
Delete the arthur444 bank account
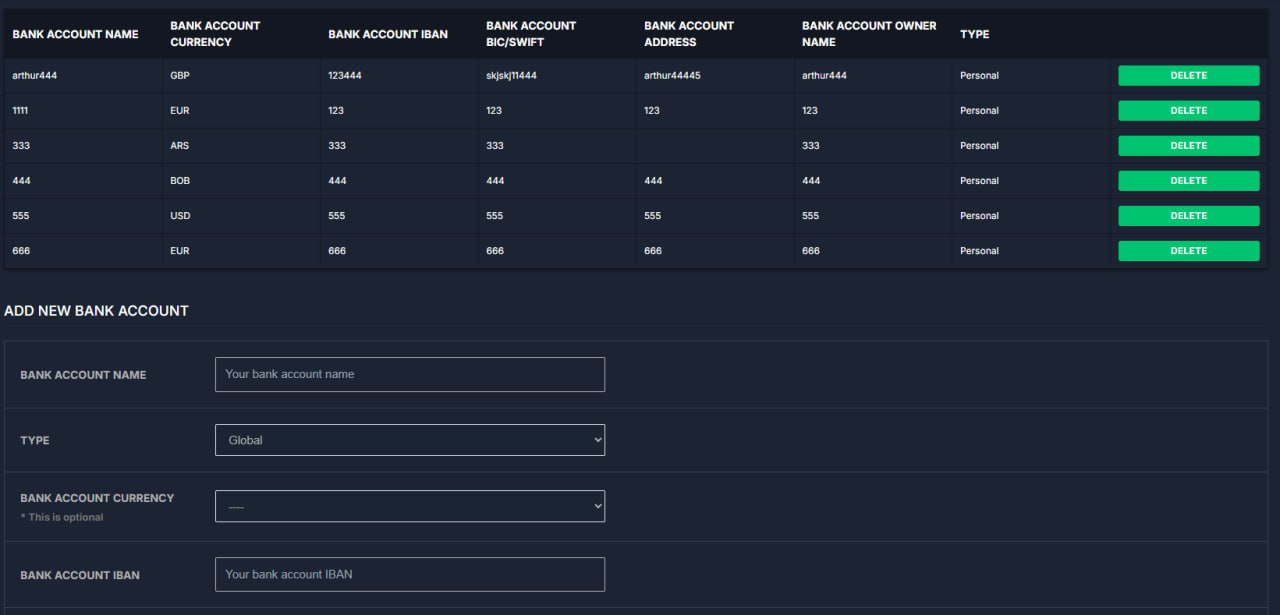(1188, 76)
